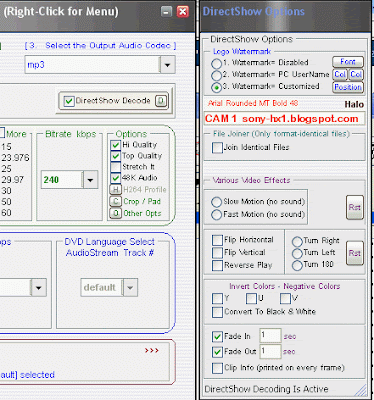Enable the Join Identical Files checkbox
The width and height of the screenshot is (374, 400).
tap(217, 147)
